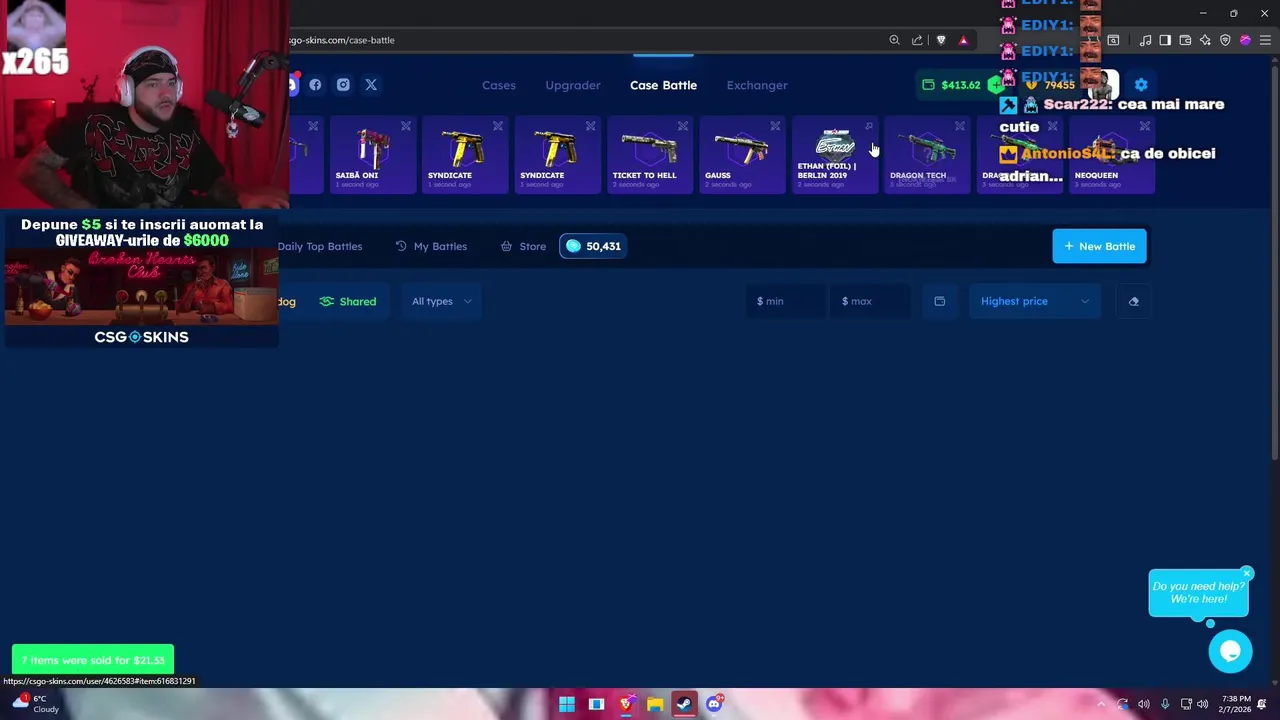Open the Instagram social icon
The height and width of the screenshot is (720, 1280).
[x=343, y=85]
